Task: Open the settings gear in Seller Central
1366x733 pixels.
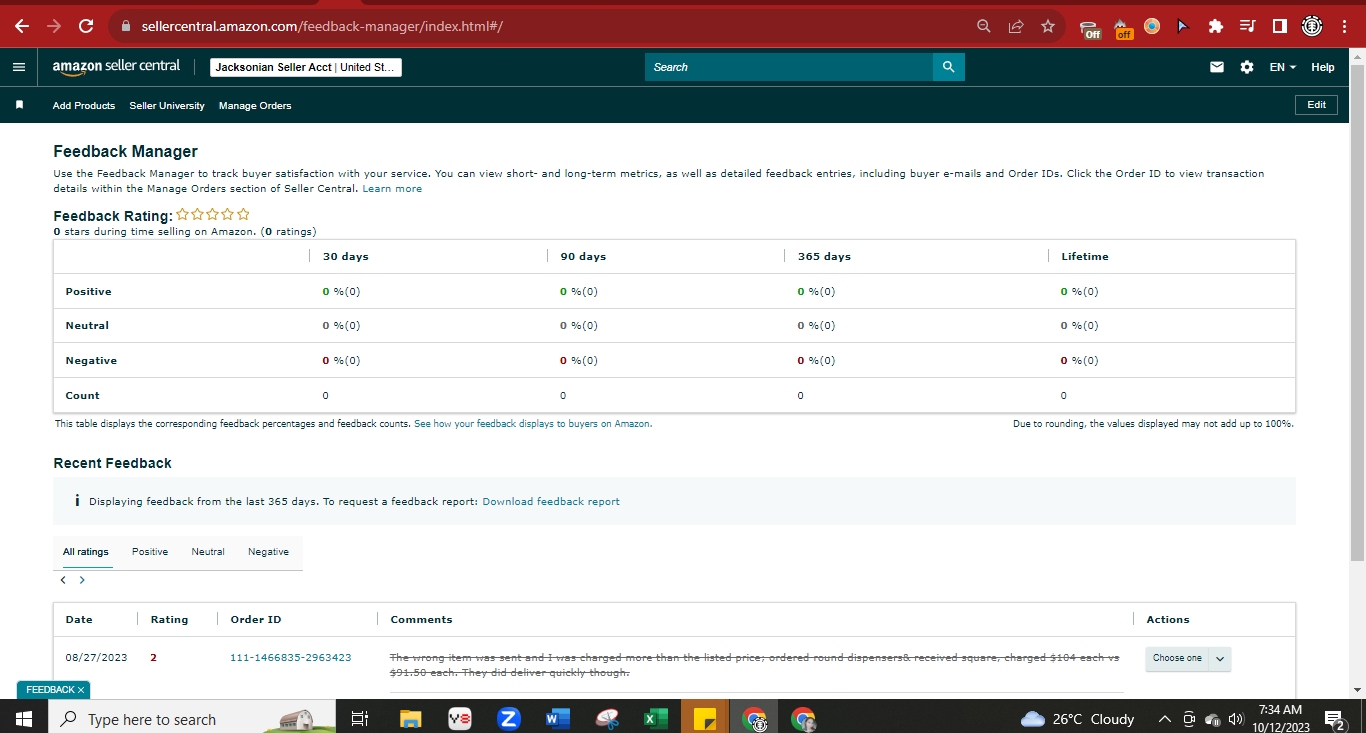Action: pos(1246,67)
